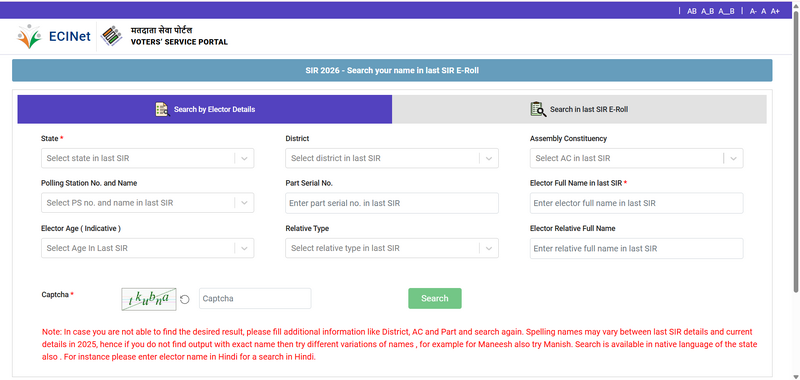Click the VOTERS' SERVICE PORTAL title text
Screen dimensions: 800x380
pyautogui.click(x=179, y=42)
